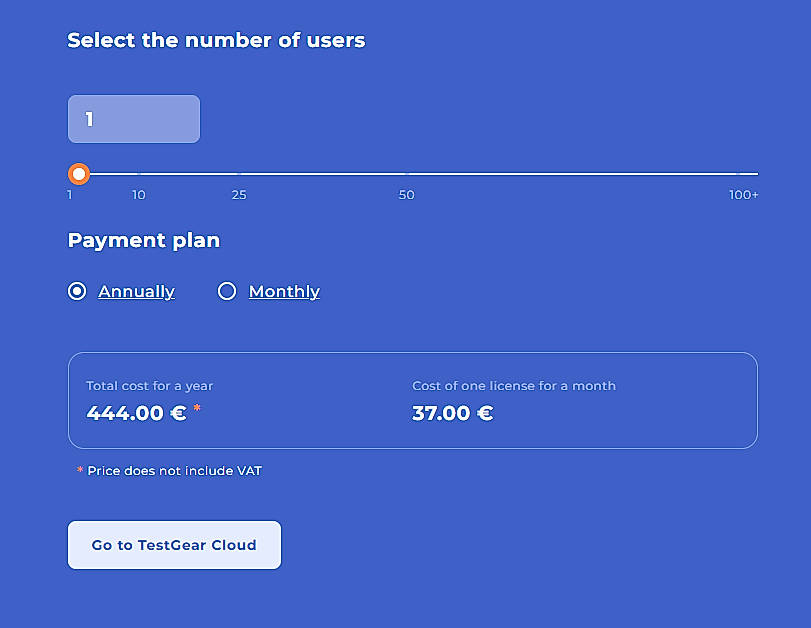Click the slider track near 1 user
Image resolution: width=811 pixels, height=628 pixels.
[95, 173]
